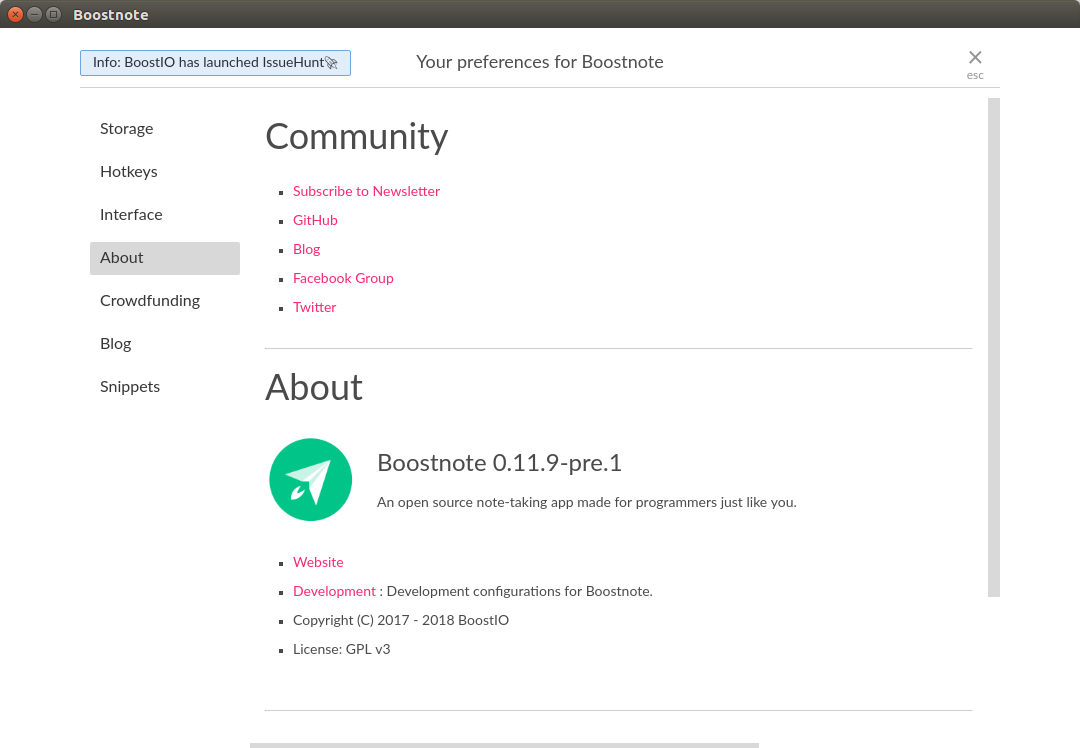Visit the Boostnote GitHub page
The width and height of the screenshot is (1080, 748).
pos(315,220)
